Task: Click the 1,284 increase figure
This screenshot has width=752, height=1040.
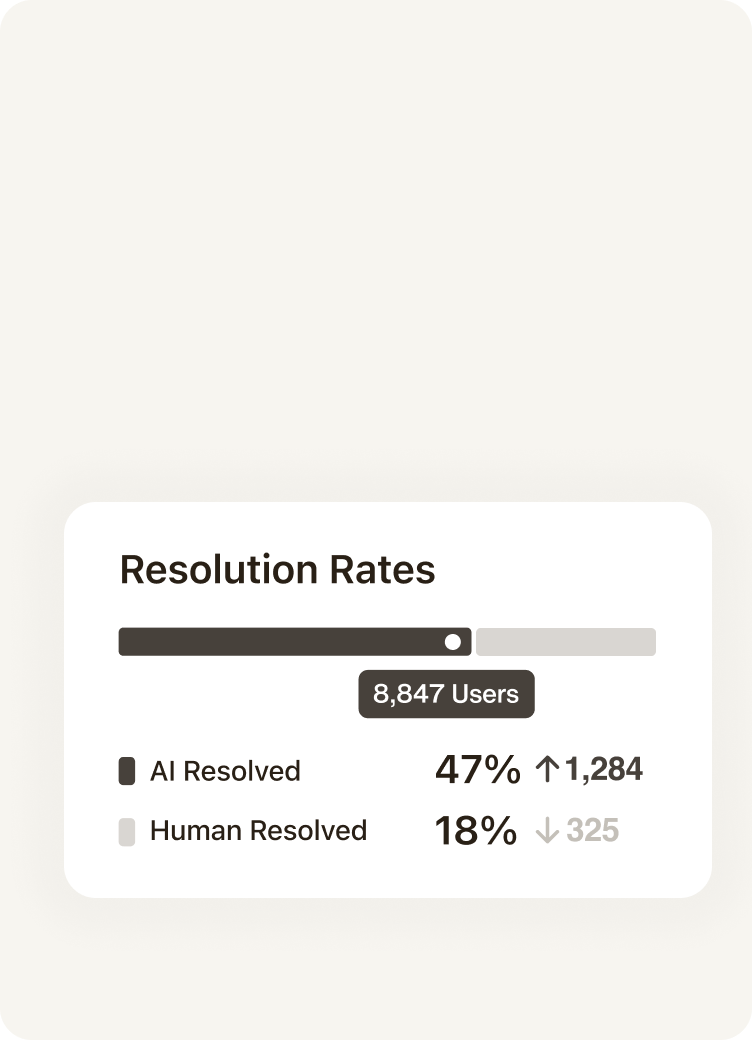Action: (x=603, y=769)
